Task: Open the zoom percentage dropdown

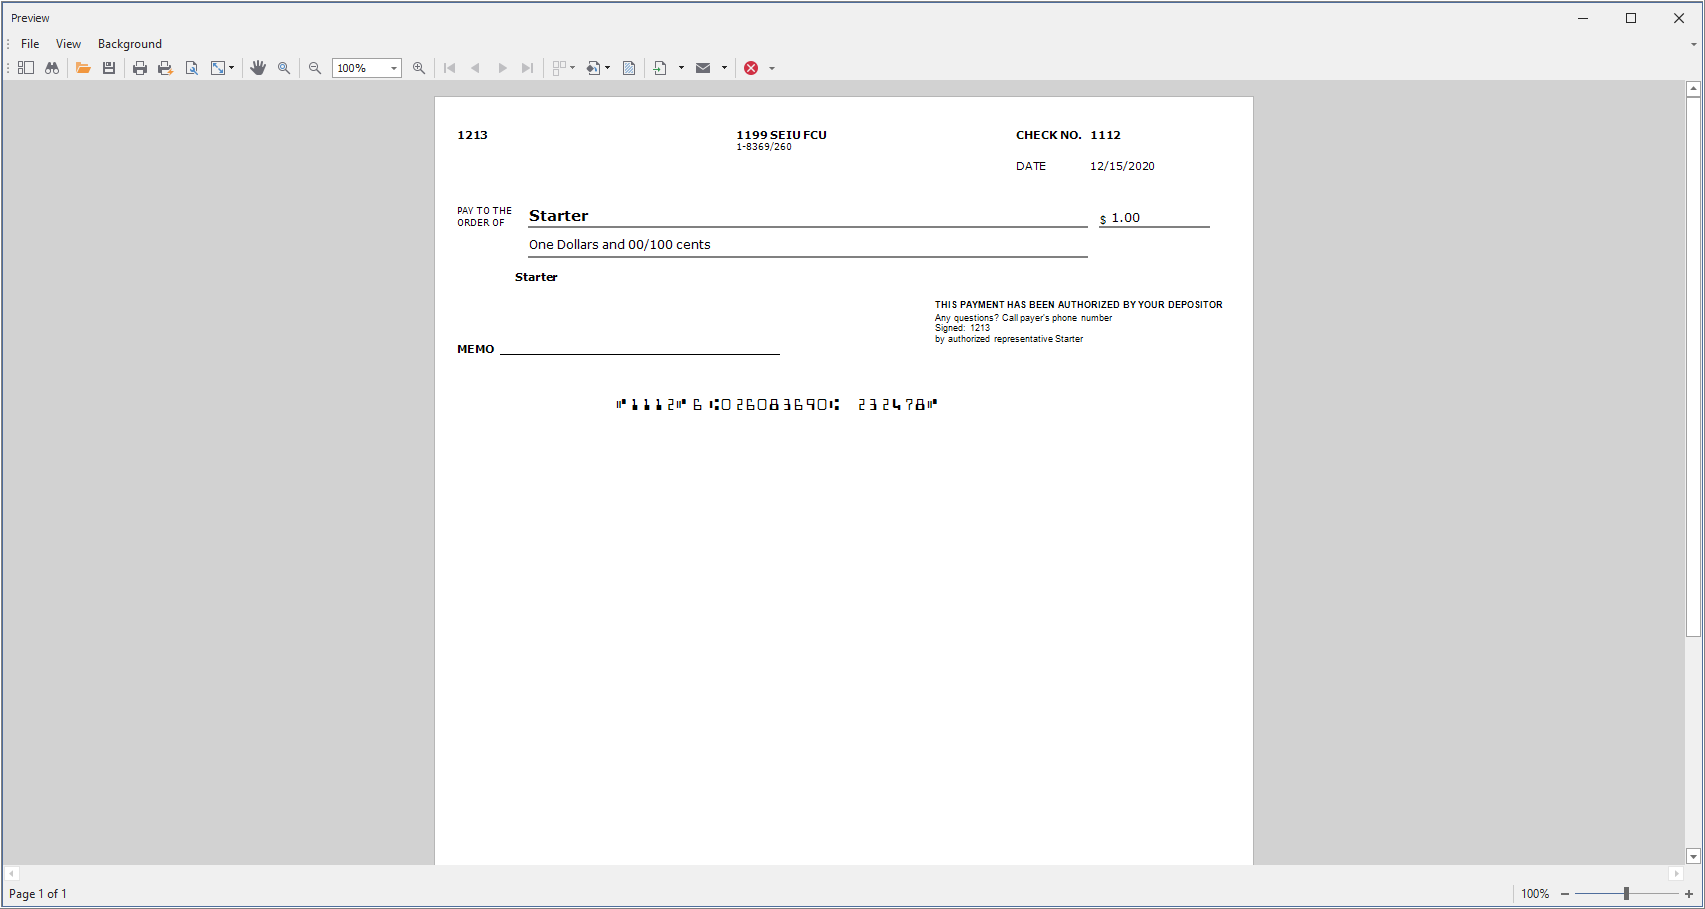Action: pyautogui.click(x=394, y=68)
